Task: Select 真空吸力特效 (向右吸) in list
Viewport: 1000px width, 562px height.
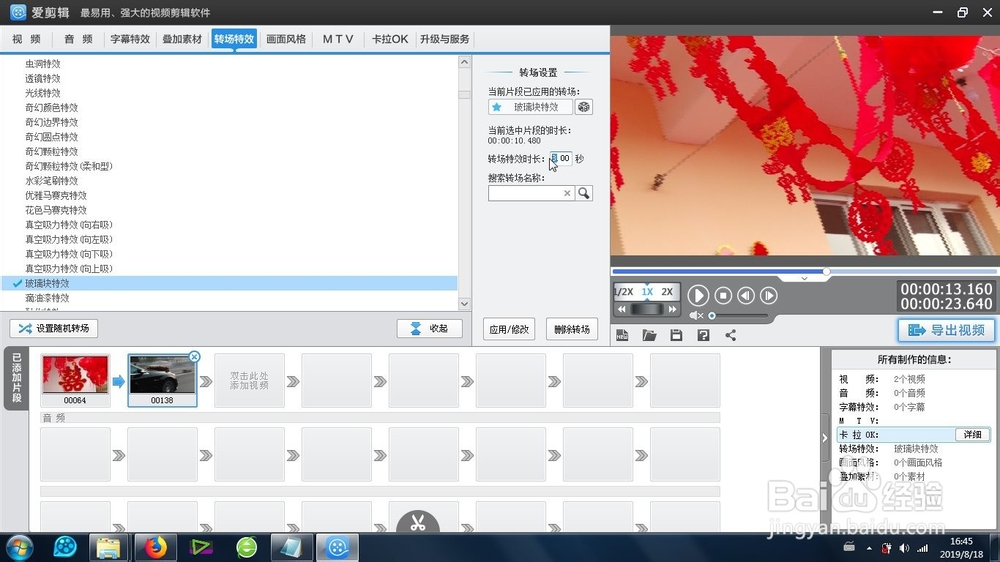Action: [69, 225]
